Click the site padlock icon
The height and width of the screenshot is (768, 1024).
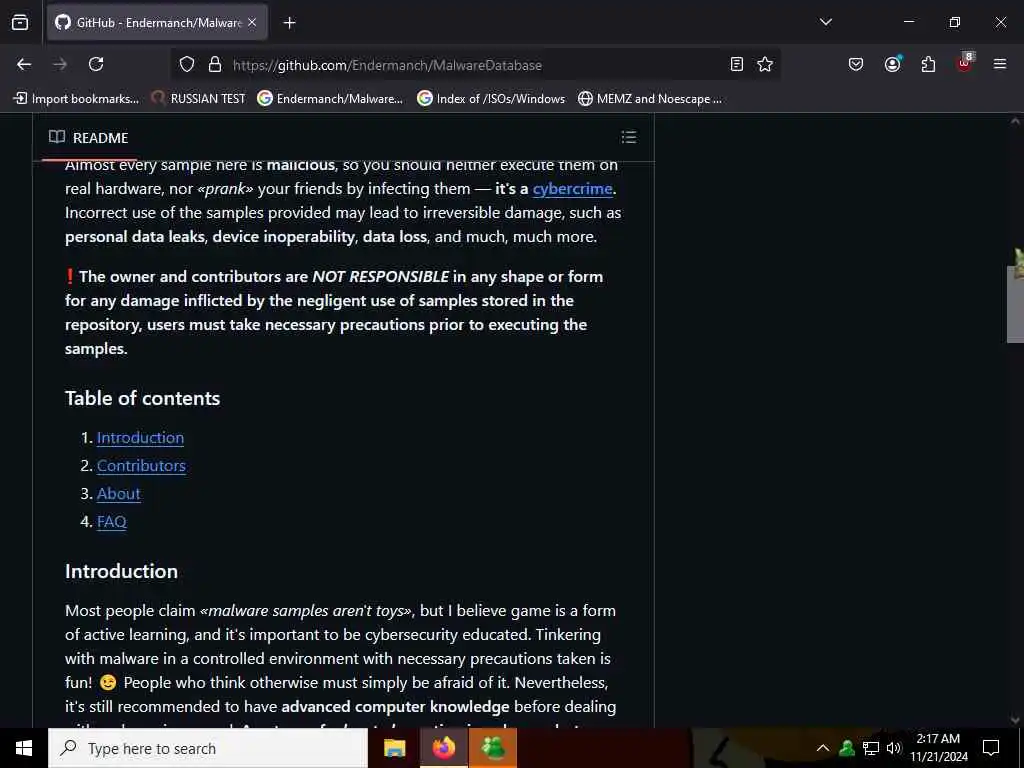215,65
